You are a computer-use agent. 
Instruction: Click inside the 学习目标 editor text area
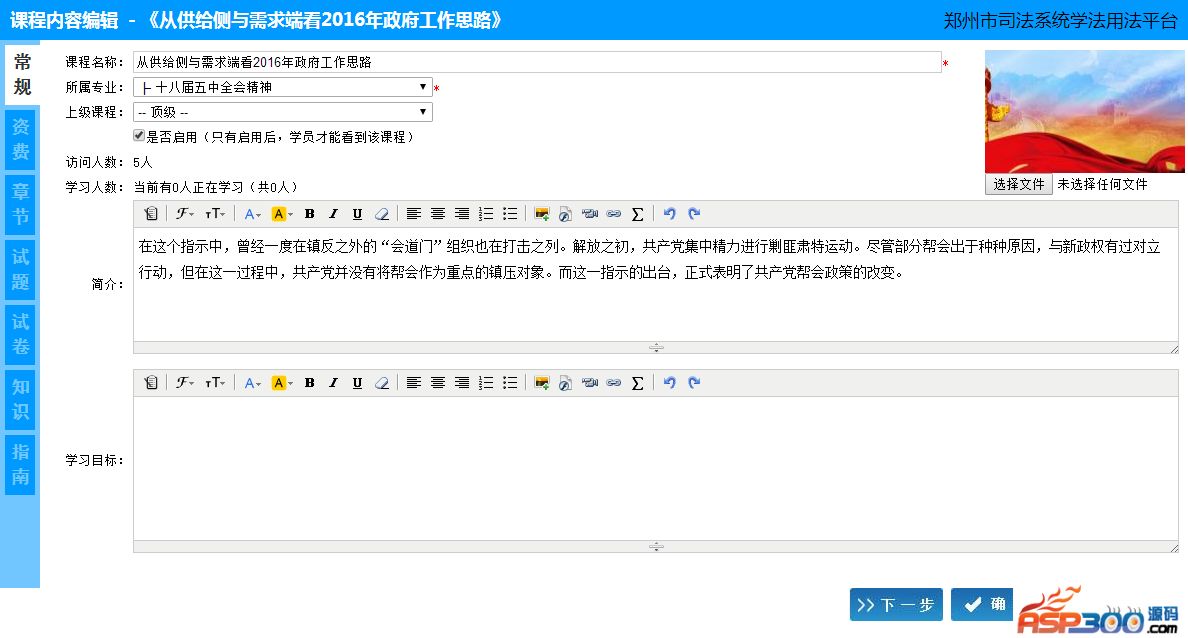[655, 468]
